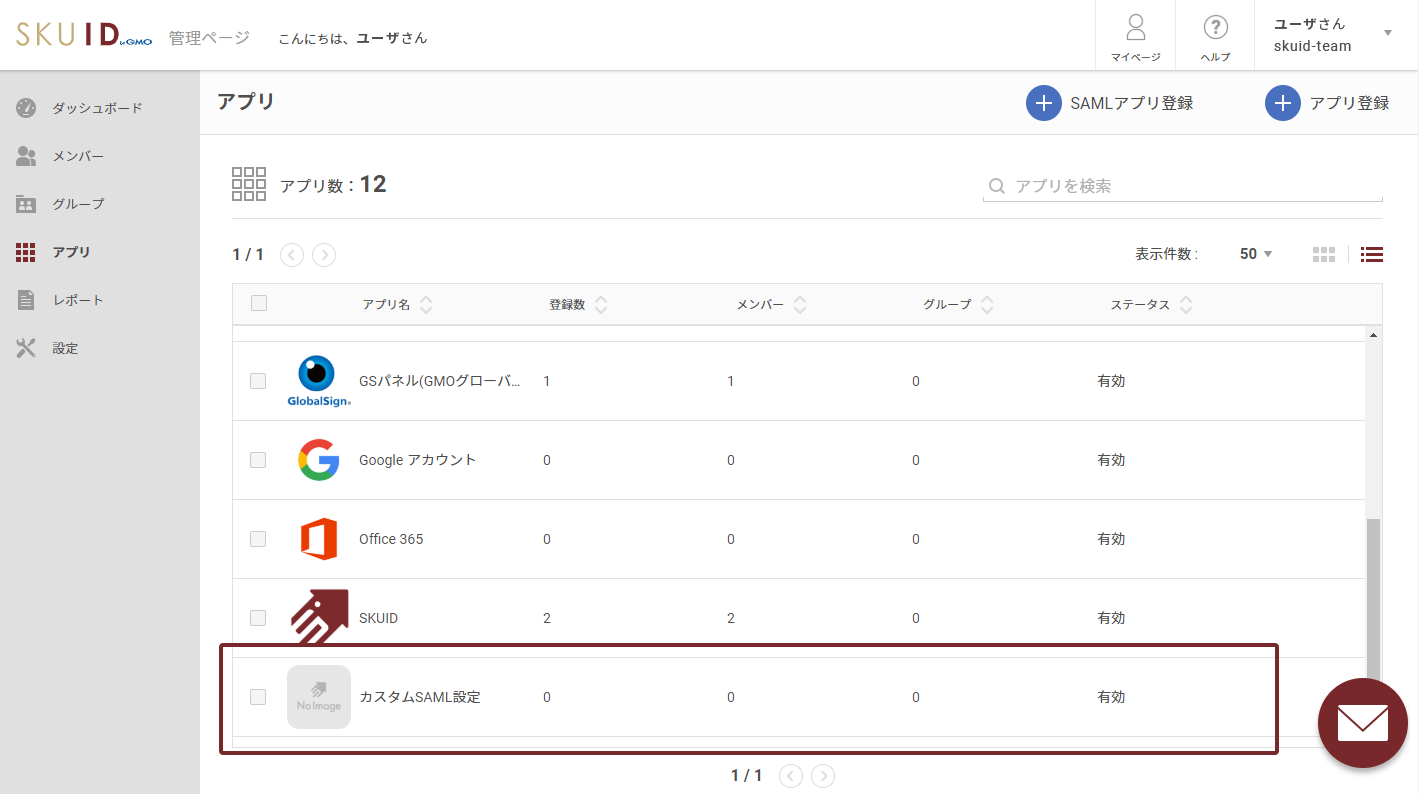Tick the checkbox for Office 365
Image resolution: width=1419 pixels, height=794 pixels.
click(258, 539)
